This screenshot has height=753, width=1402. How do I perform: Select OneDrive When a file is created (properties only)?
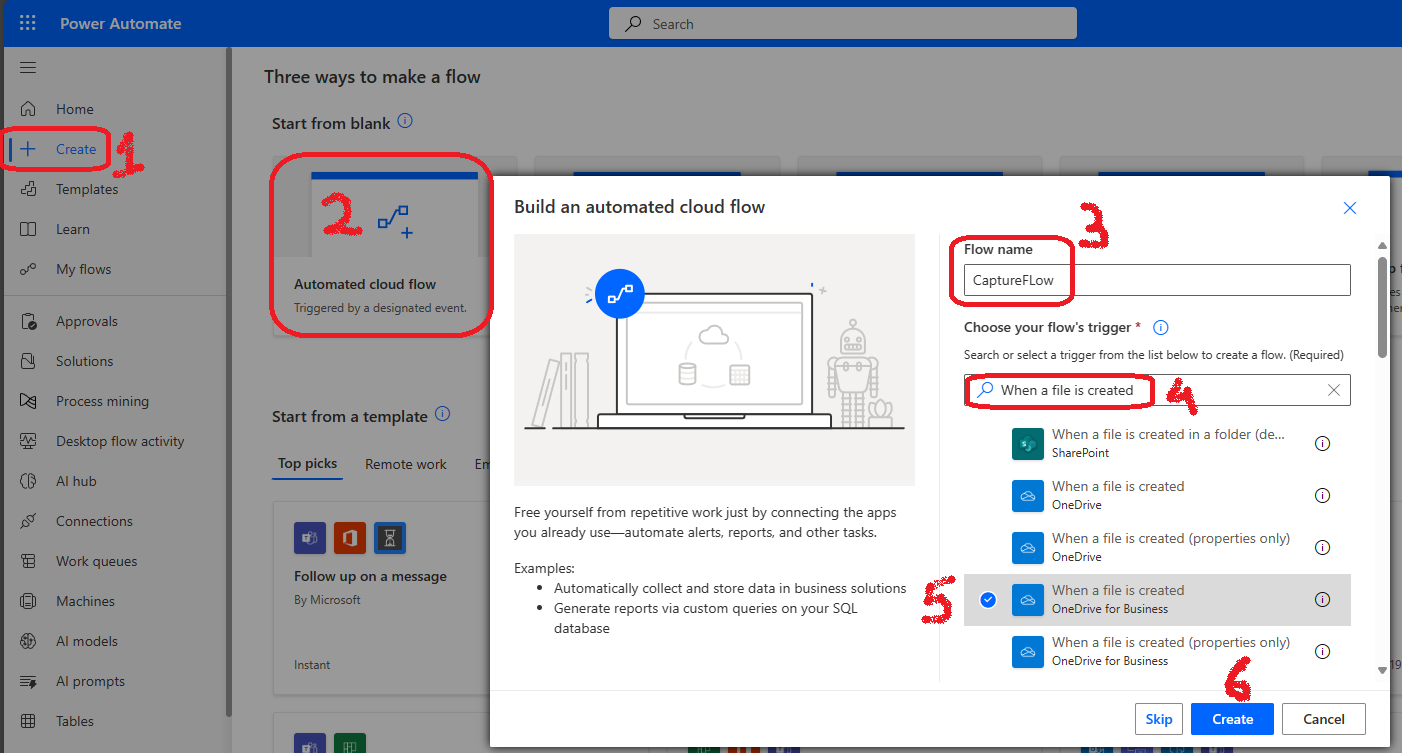tap(1157, 547)
